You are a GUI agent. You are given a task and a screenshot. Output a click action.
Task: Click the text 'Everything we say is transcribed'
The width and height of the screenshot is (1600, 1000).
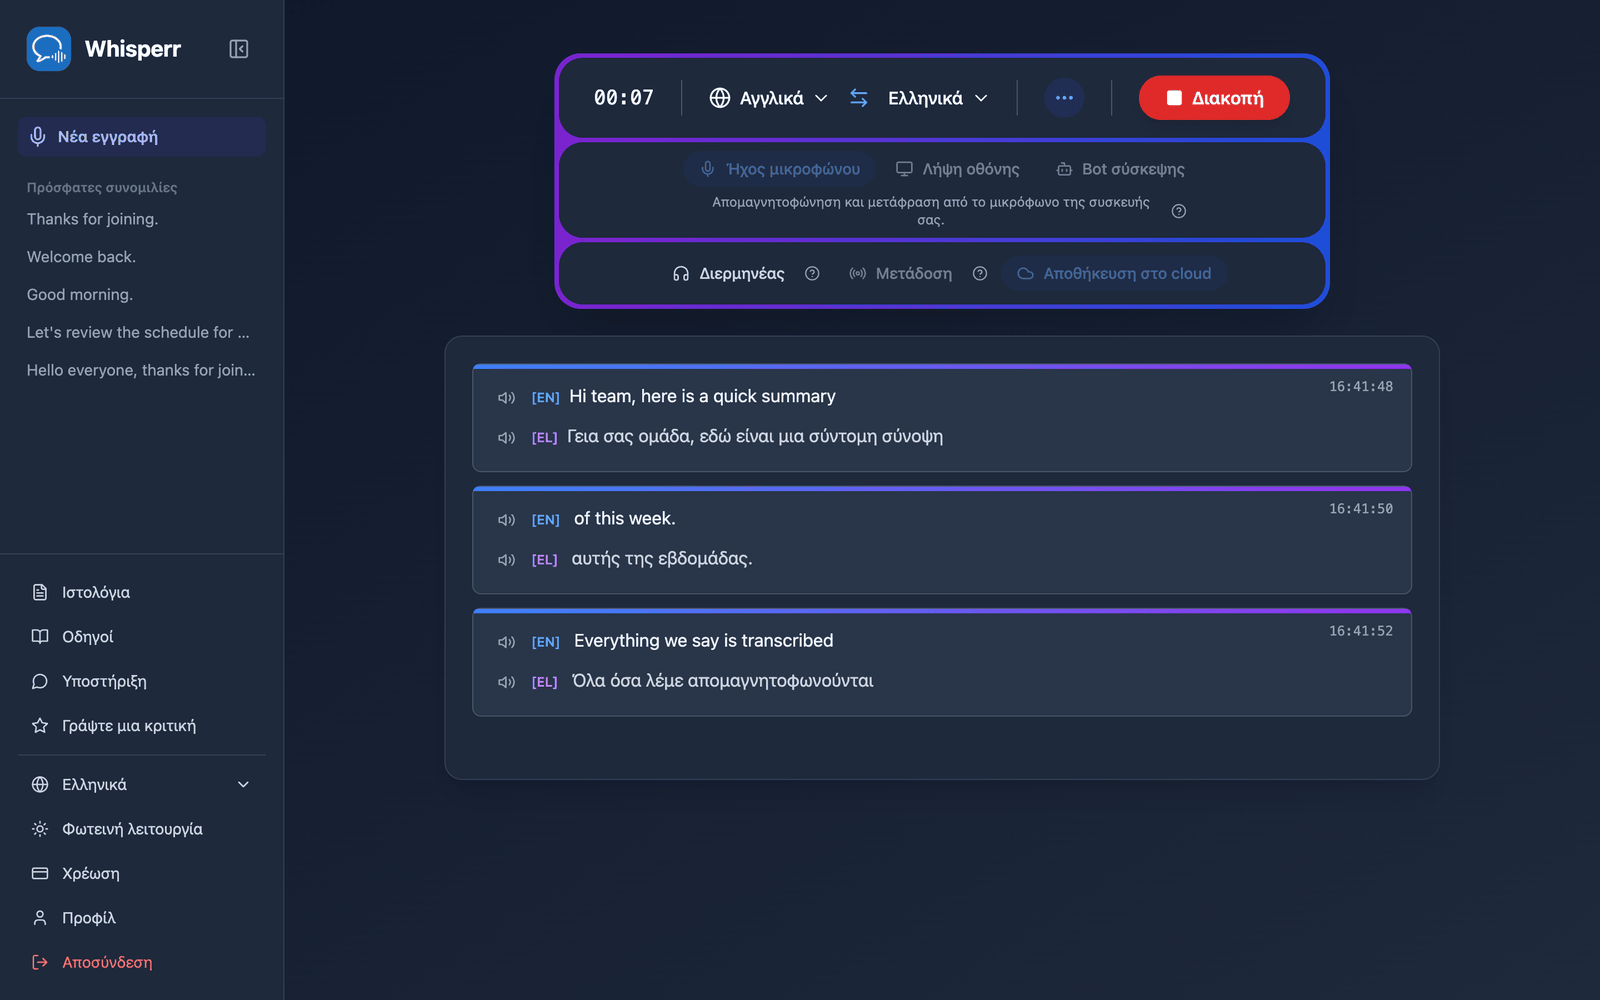[x=703, y=641]
